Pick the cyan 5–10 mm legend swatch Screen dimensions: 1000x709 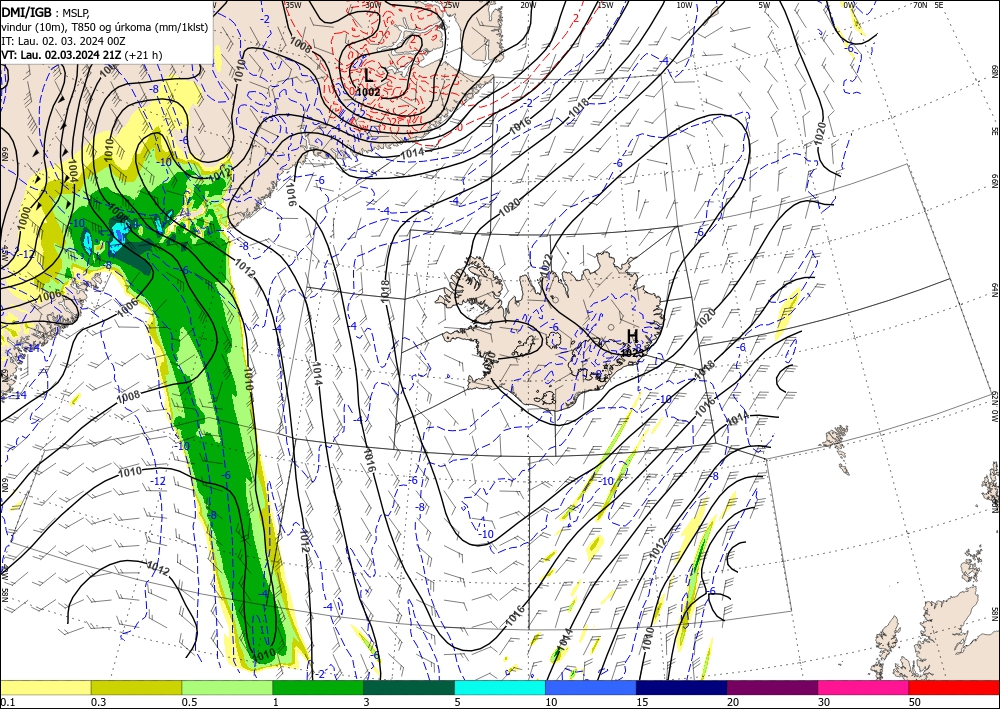[x=500, y=687]
